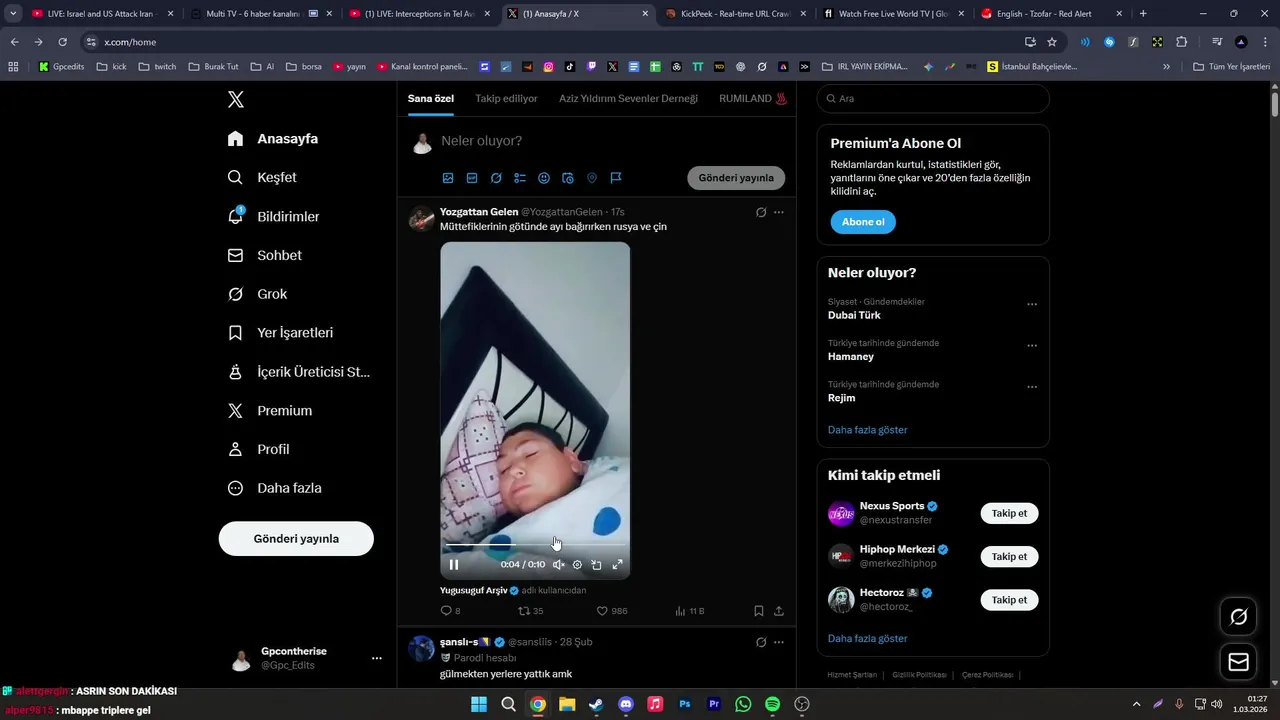Switch video to picture-in-picture mode
Image resolution: width=1280 pixels, height=720 pixels.
pos(596,565)
